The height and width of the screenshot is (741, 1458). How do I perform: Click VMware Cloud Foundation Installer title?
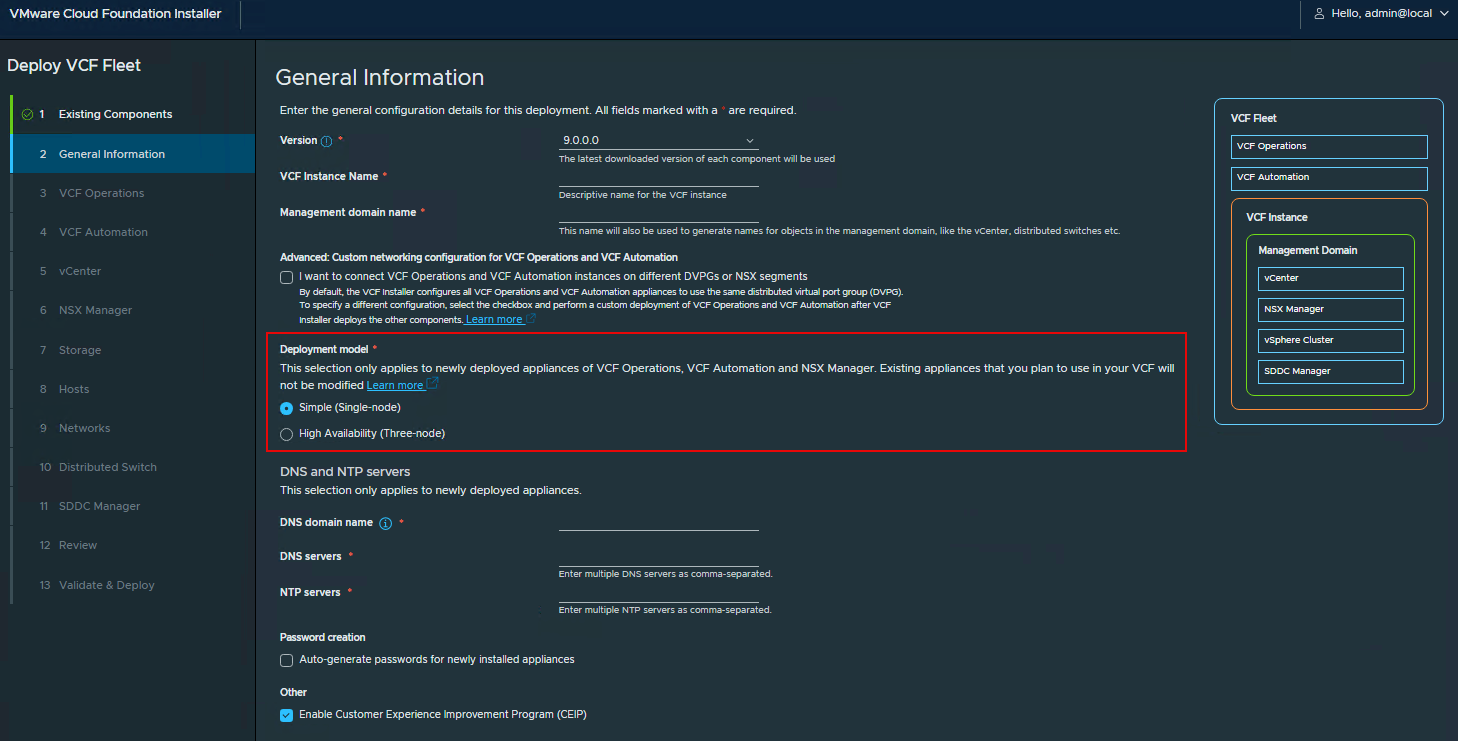(x=116, y=14)
